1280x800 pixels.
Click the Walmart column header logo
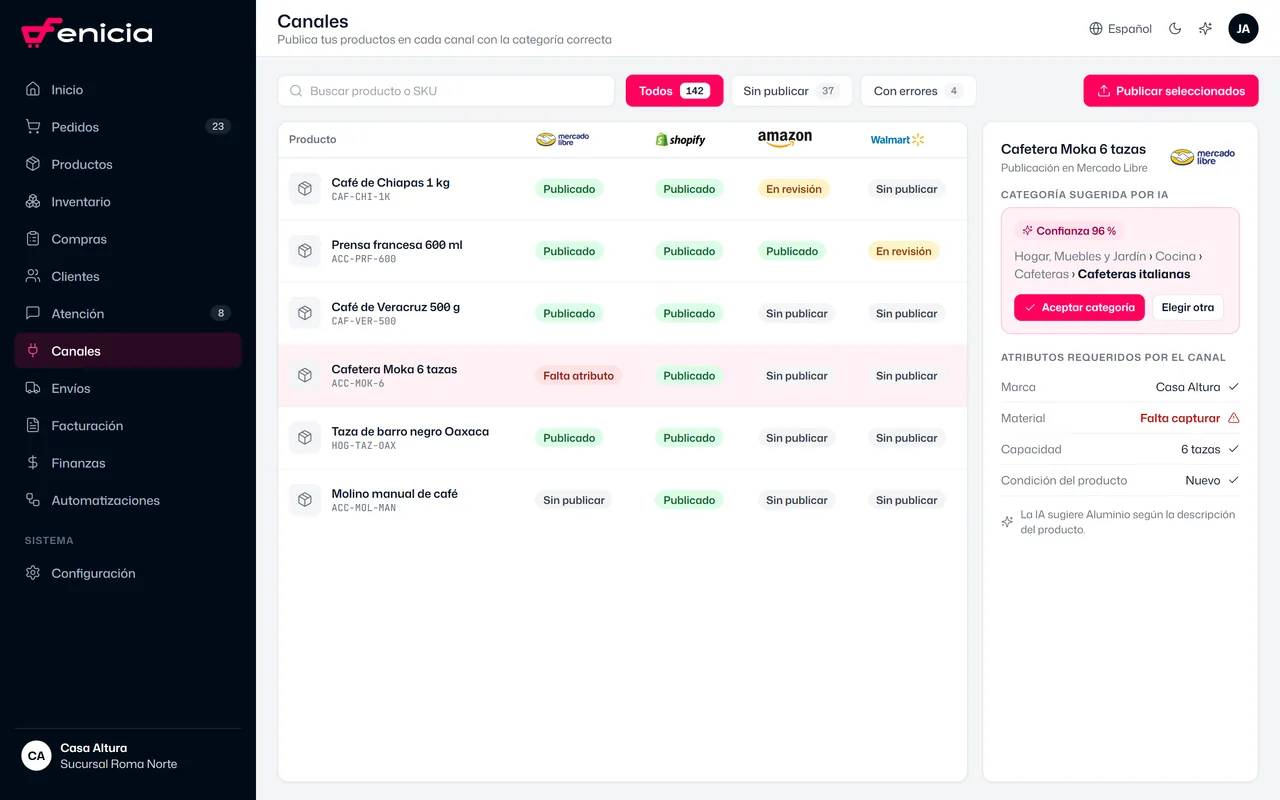click(897, 140)
